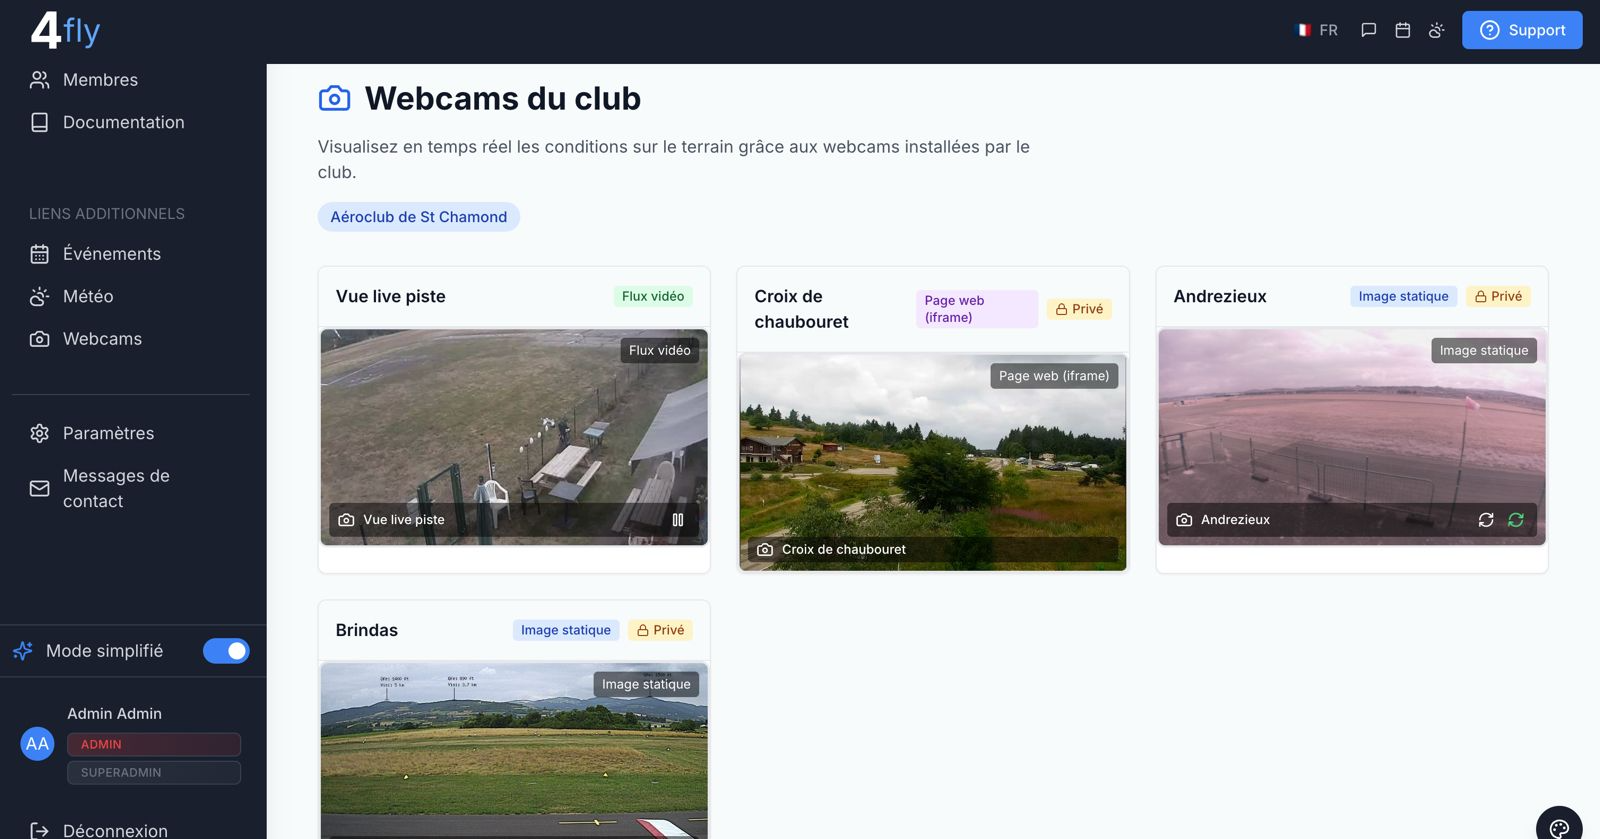This screenshot has width=1600, height=839.
Task: Click camera icon on Croix de chaubouret overlay
Action: [x=765, y=550]
